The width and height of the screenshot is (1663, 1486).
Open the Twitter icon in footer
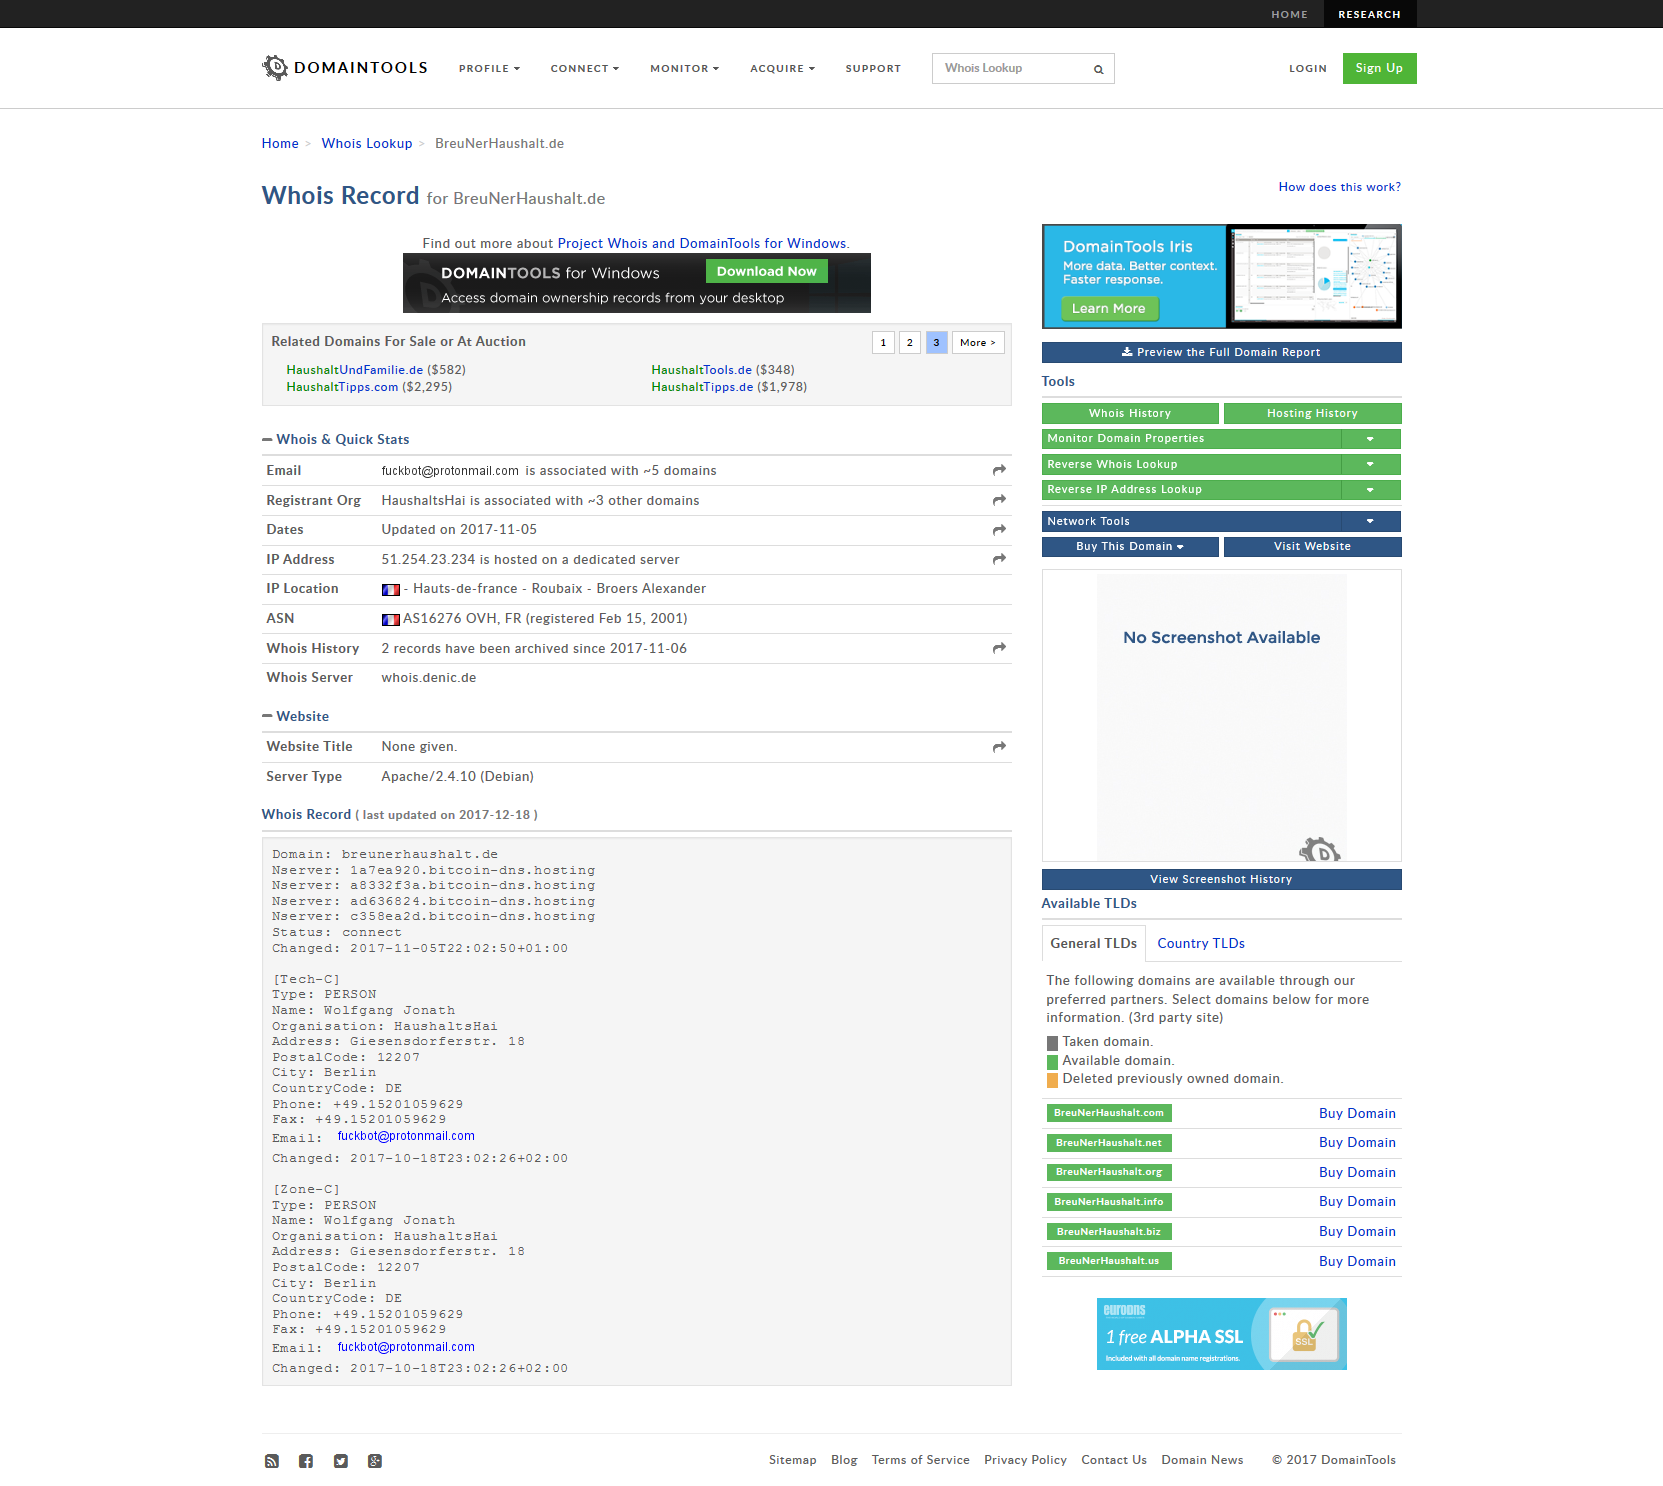[341, 1461]
